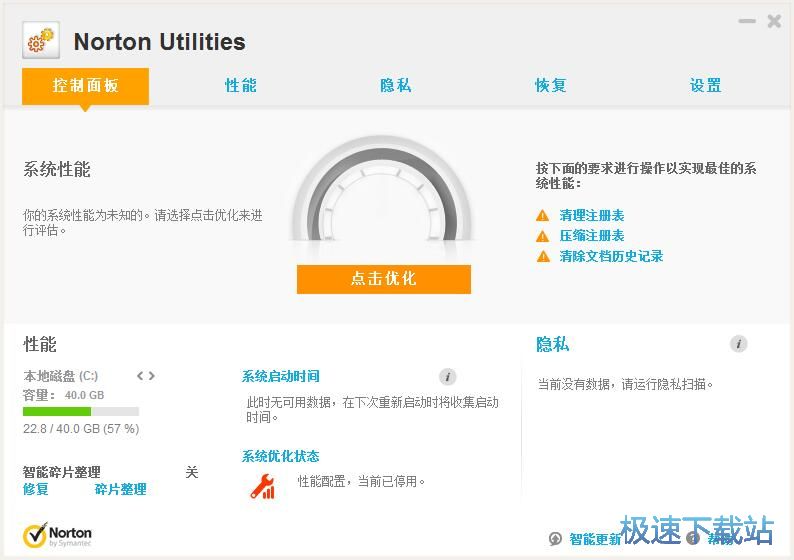The width and height of the screenshot is (794, 560).
Task: Close the Norton Utilities window
Action: tap(774, 21)
